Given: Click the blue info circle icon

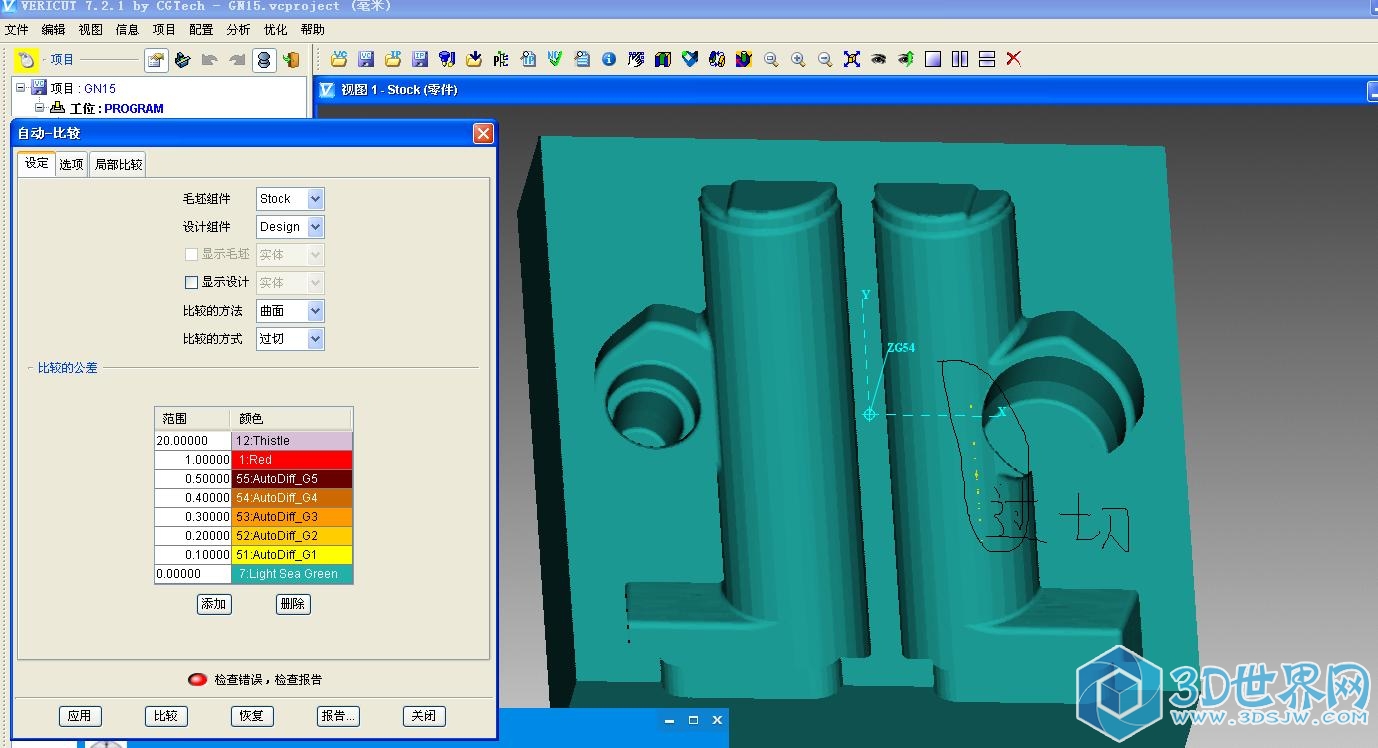Looking at the screenshot, I should (x=609, y=59).
